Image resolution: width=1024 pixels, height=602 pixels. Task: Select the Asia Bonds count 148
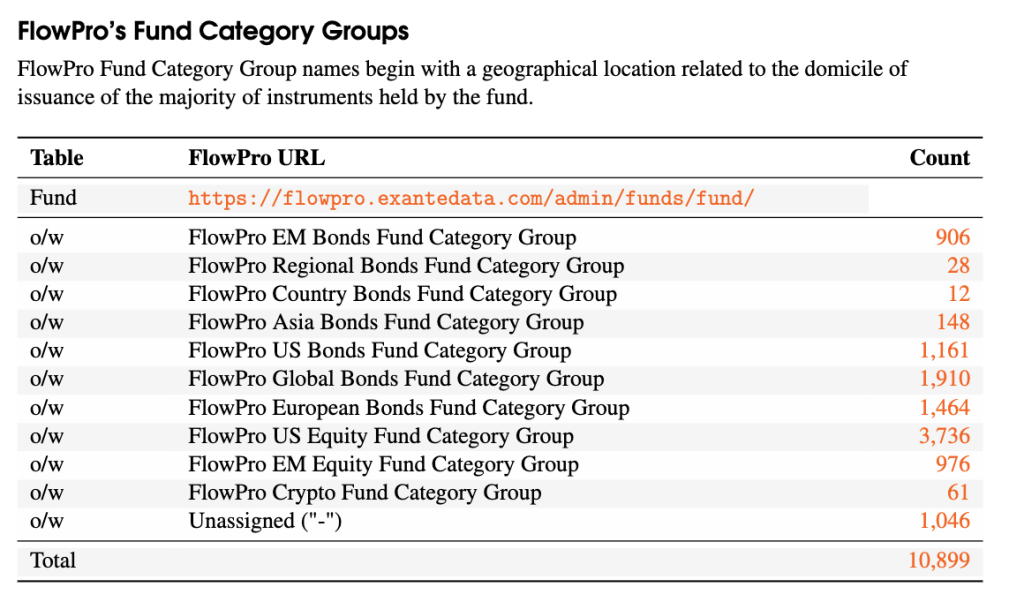[x=952, y=322]
